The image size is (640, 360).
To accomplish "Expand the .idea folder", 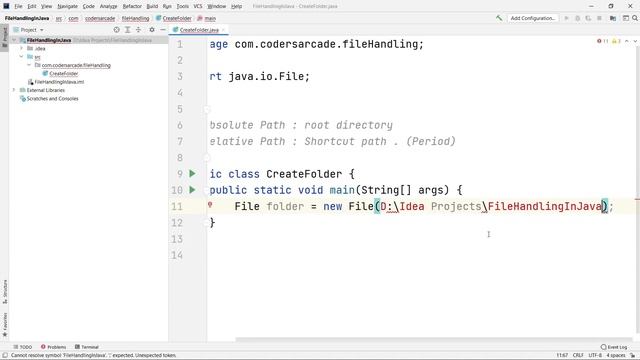I will [x=22, y=48].
